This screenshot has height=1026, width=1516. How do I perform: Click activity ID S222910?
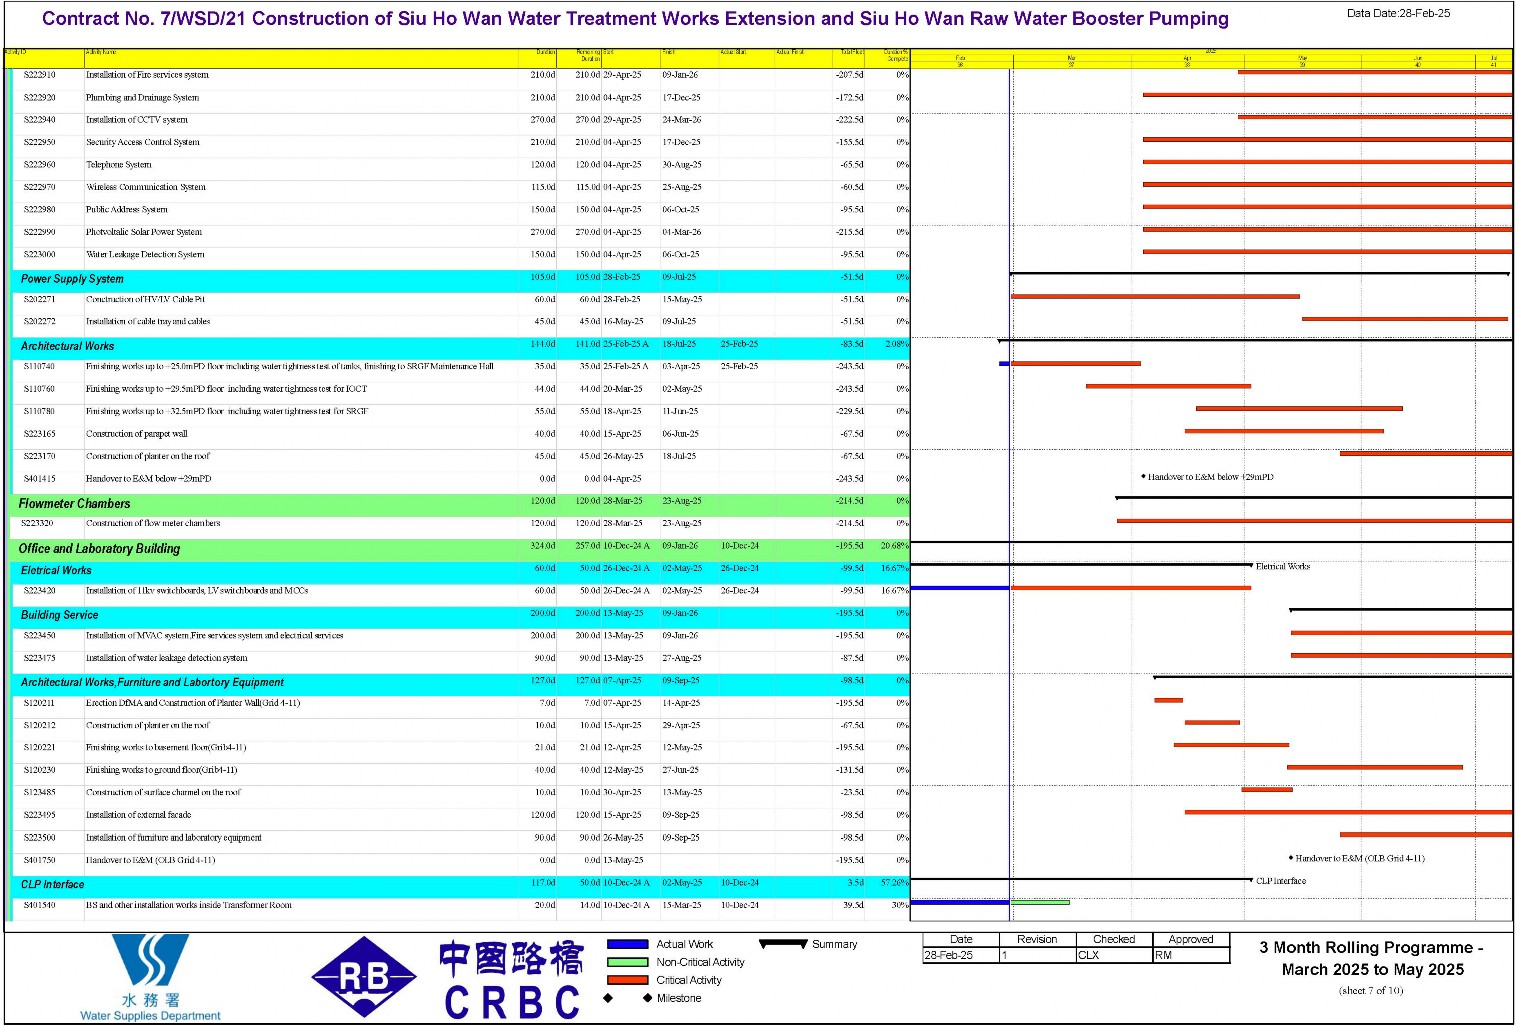point(40,75)
